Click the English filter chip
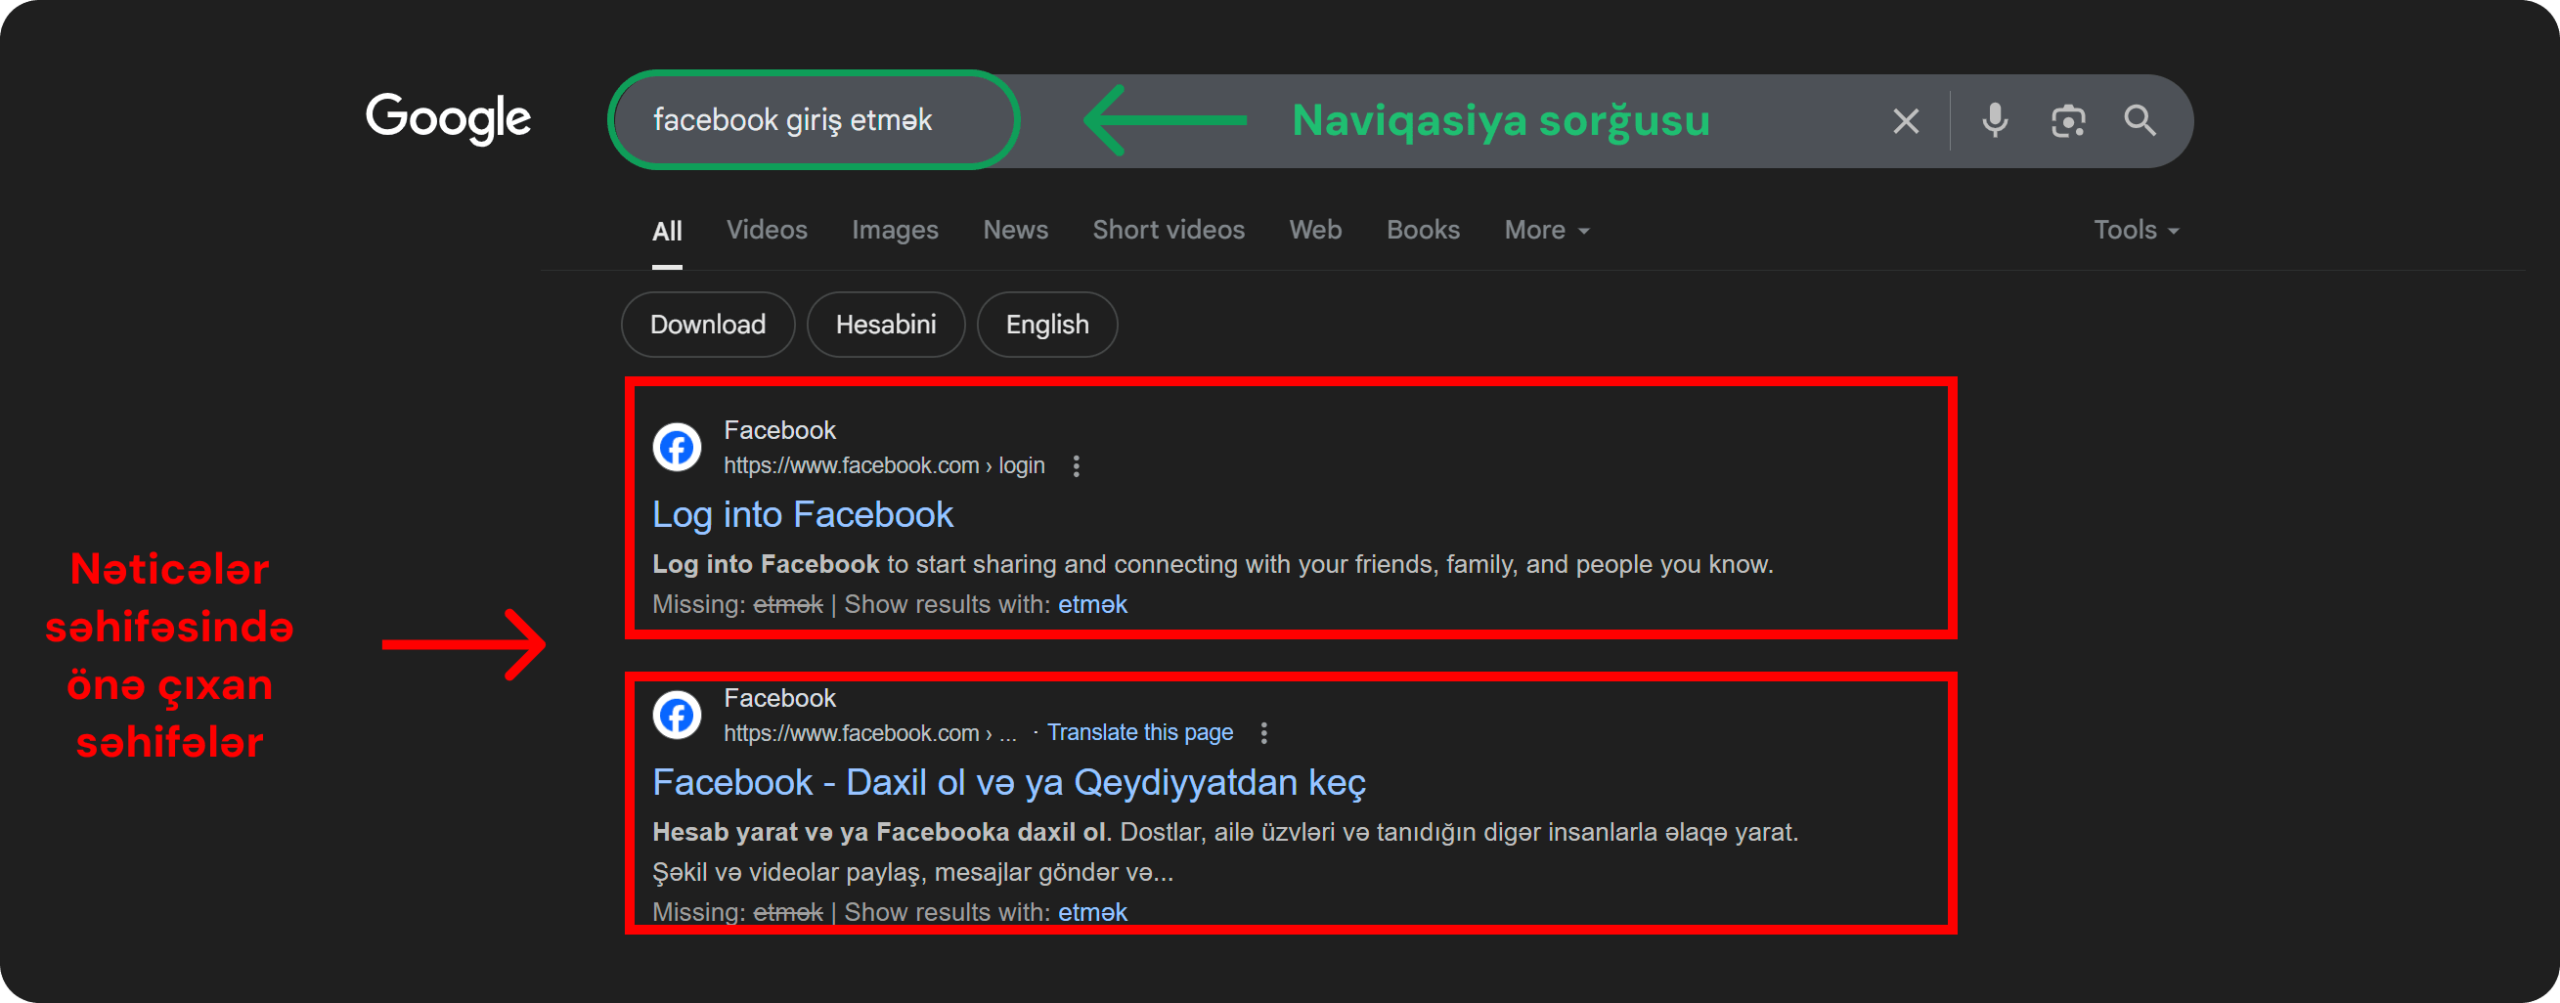This screenshot has height=1003, width=2560. click(1047, 325)
